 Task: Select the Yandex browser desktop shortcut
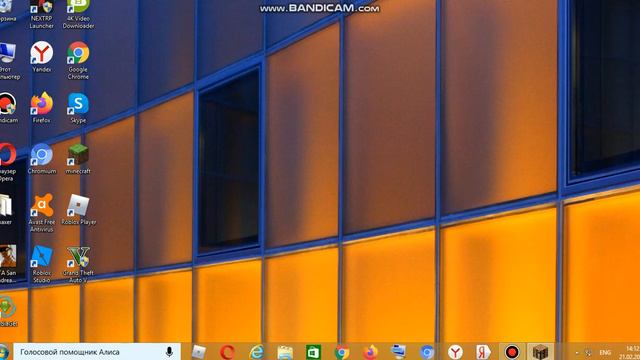42,57
